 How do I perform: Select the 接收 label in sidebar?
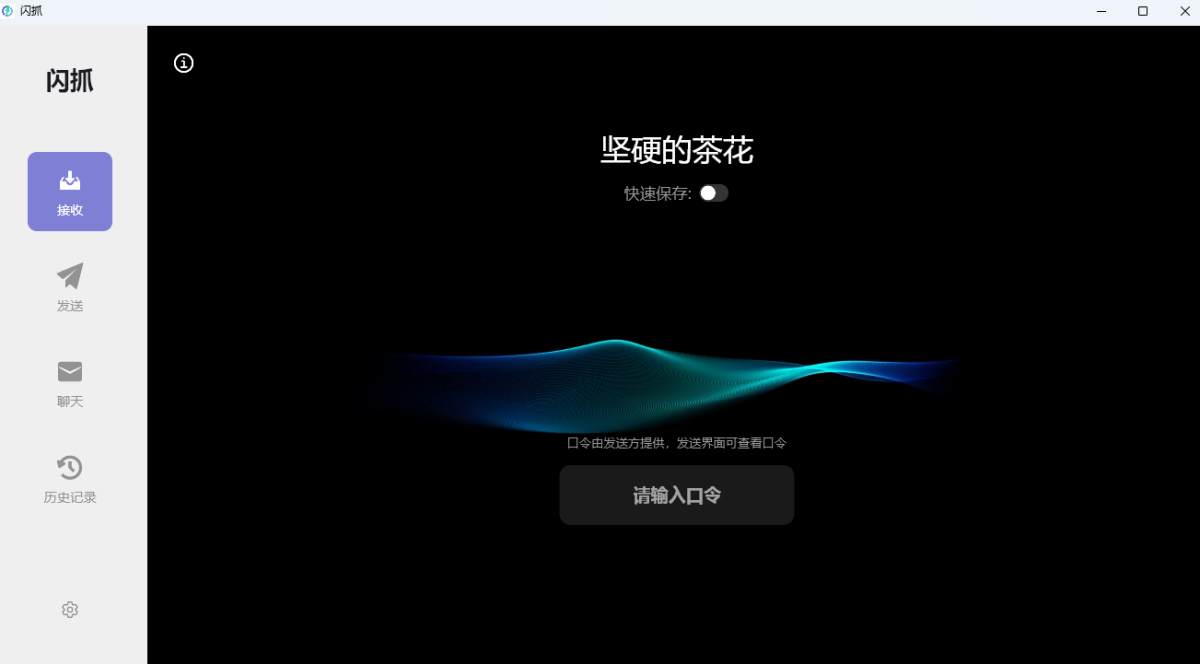coord(70,211)
